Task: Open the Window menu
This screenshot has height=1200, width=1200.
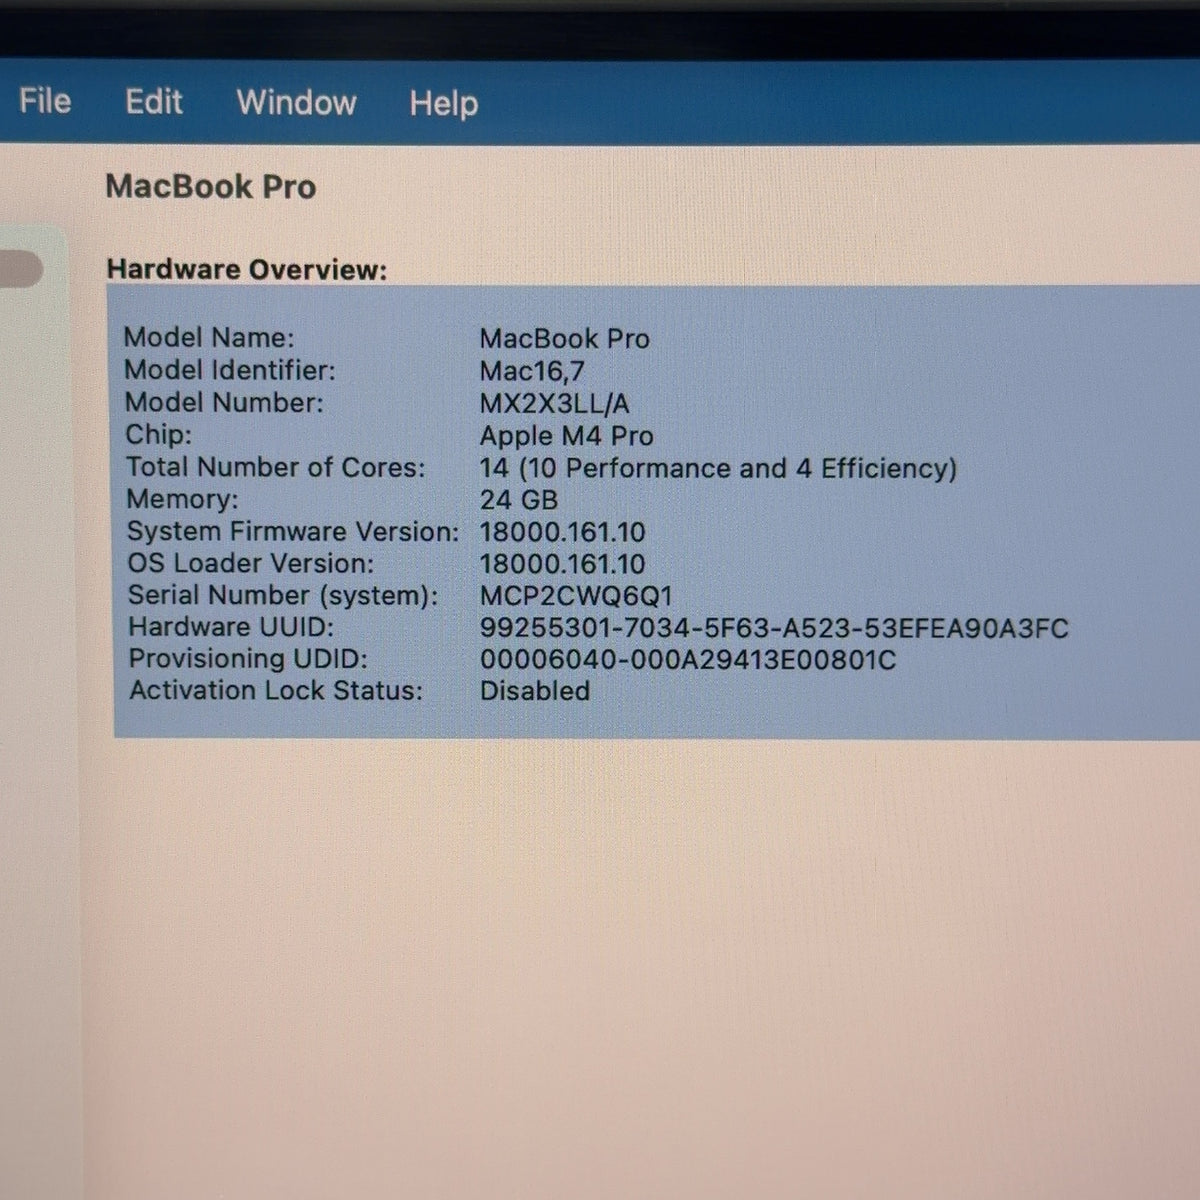Action: pyautogui.click(x=296, y=103)
